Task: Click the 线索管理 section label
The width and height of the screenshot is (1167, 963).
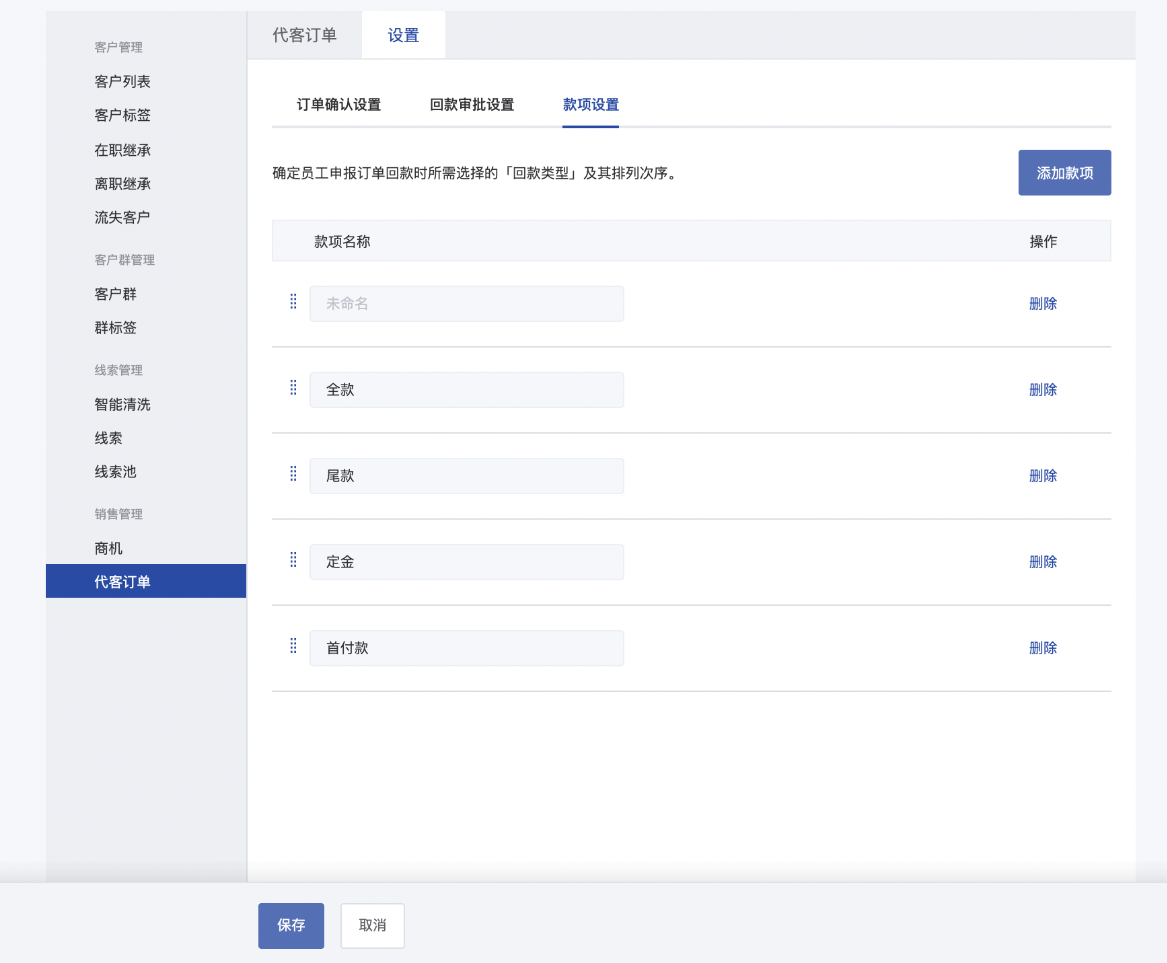Action: 118,370
